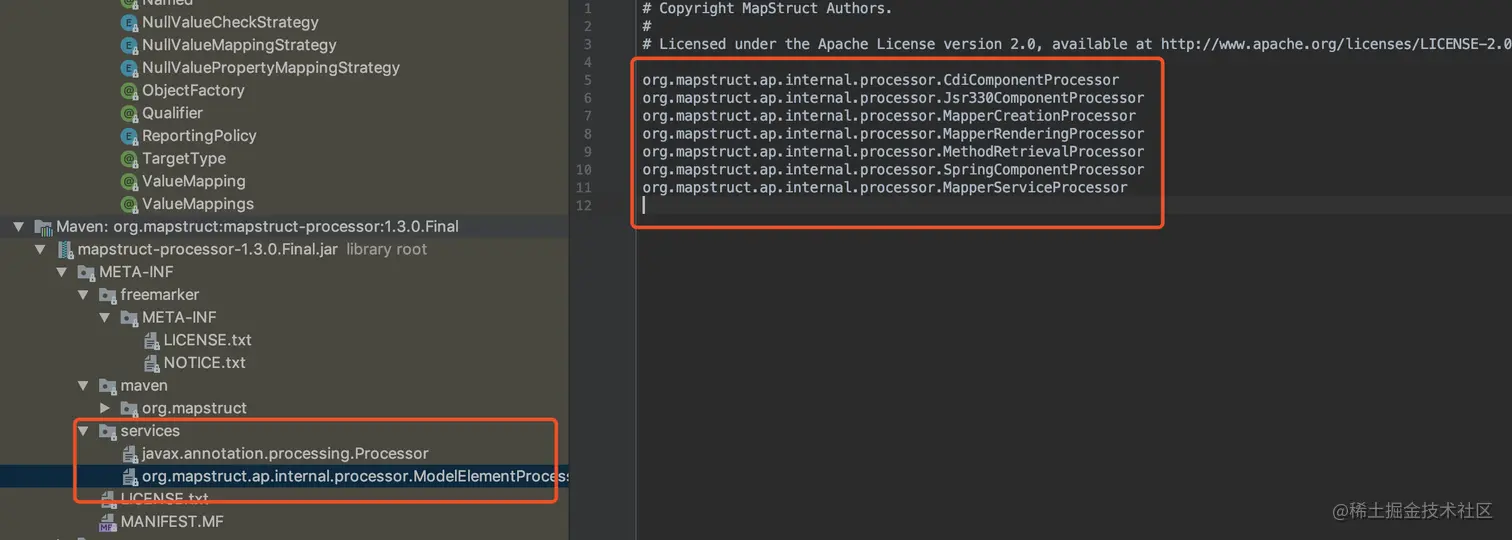Screen dimensions: 1512x540
Task: Click the ModelElementProcessor services file icon
Action: coord(130,477)
